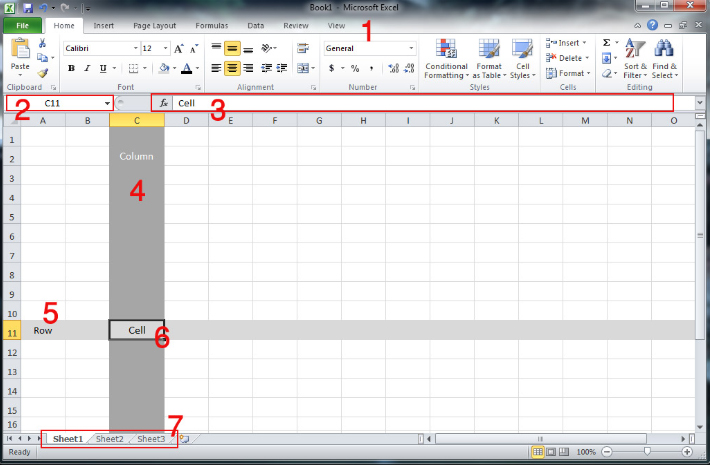Open Find & Select binoculars menu
This screenshot has height=465, width=710.
[x=664, y=59]
